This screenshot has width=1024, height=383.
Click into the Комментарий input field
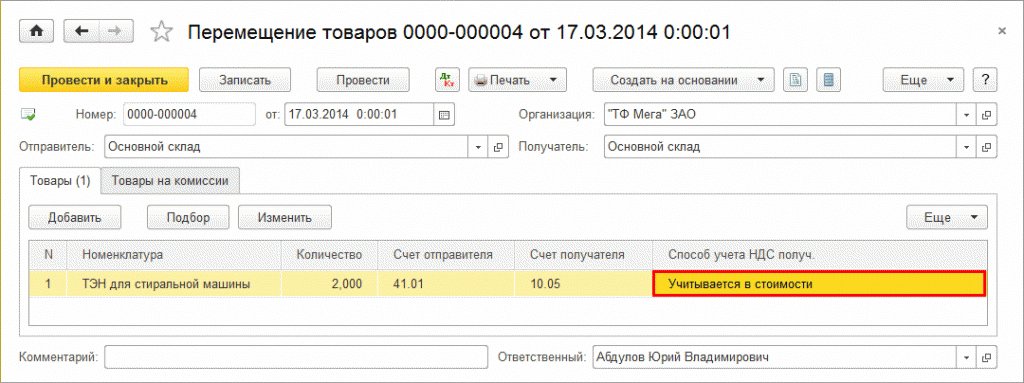(296, 358)
